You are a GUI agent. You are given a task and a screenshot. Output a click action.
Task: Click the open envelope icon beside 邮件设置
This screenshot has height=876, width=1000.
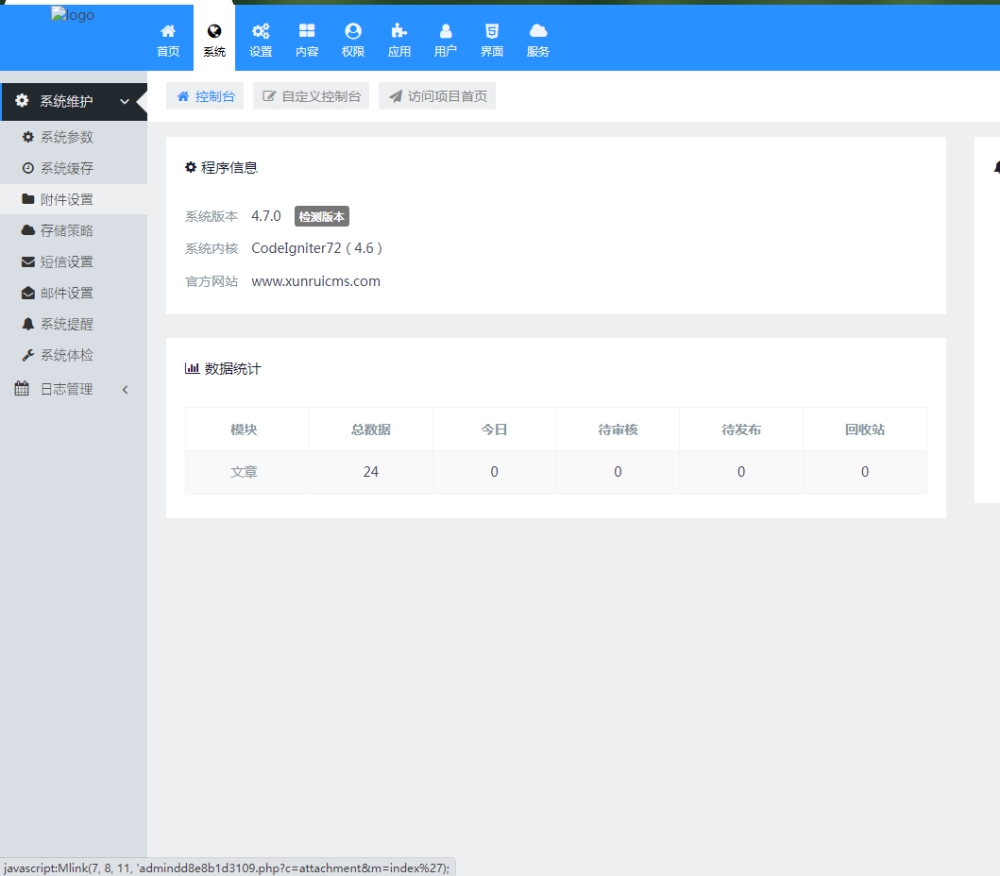click(x=28, y=293)
